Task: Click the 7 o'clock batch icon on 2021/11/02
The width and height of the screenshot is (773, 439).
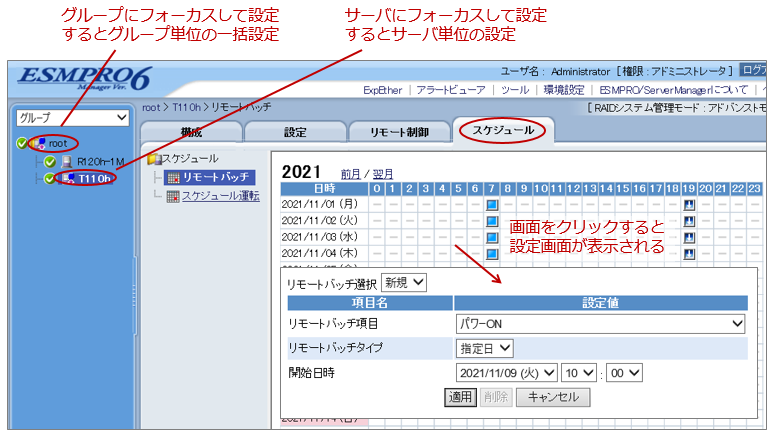Action: pos(492,221)
